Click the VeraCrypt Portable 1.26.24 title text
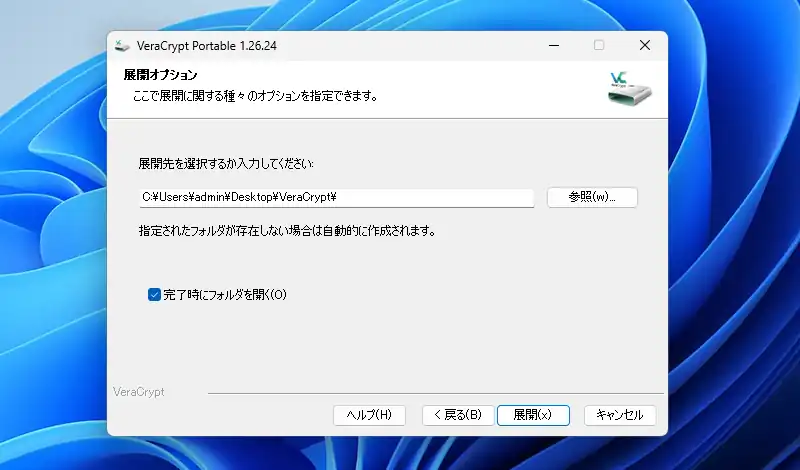This screenshot has width=800, height=470. (x=207, y=46)
